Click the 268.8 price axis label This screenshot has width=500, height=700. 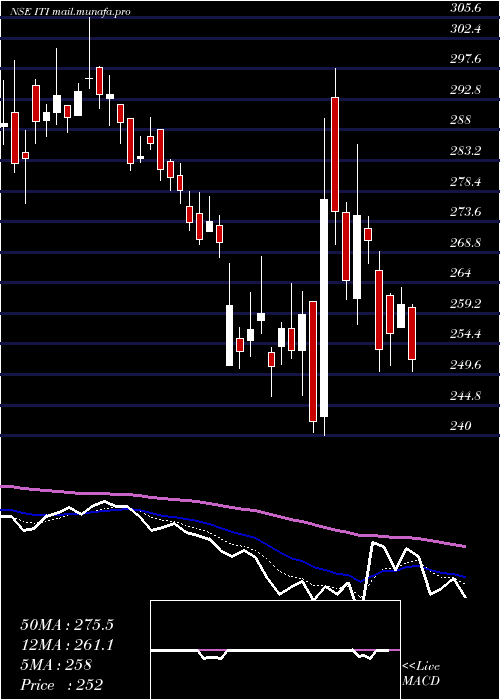(x=467, y=243)
